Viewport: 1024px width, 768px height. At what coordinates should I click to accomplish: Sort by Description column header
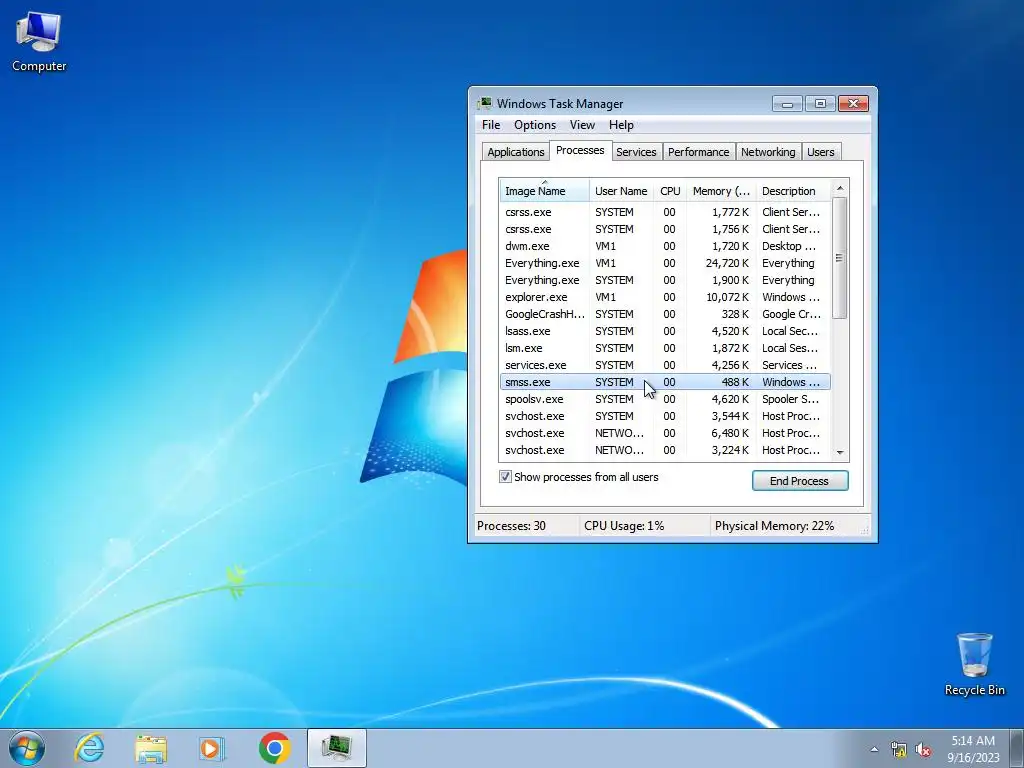click(x=793, y=191)
